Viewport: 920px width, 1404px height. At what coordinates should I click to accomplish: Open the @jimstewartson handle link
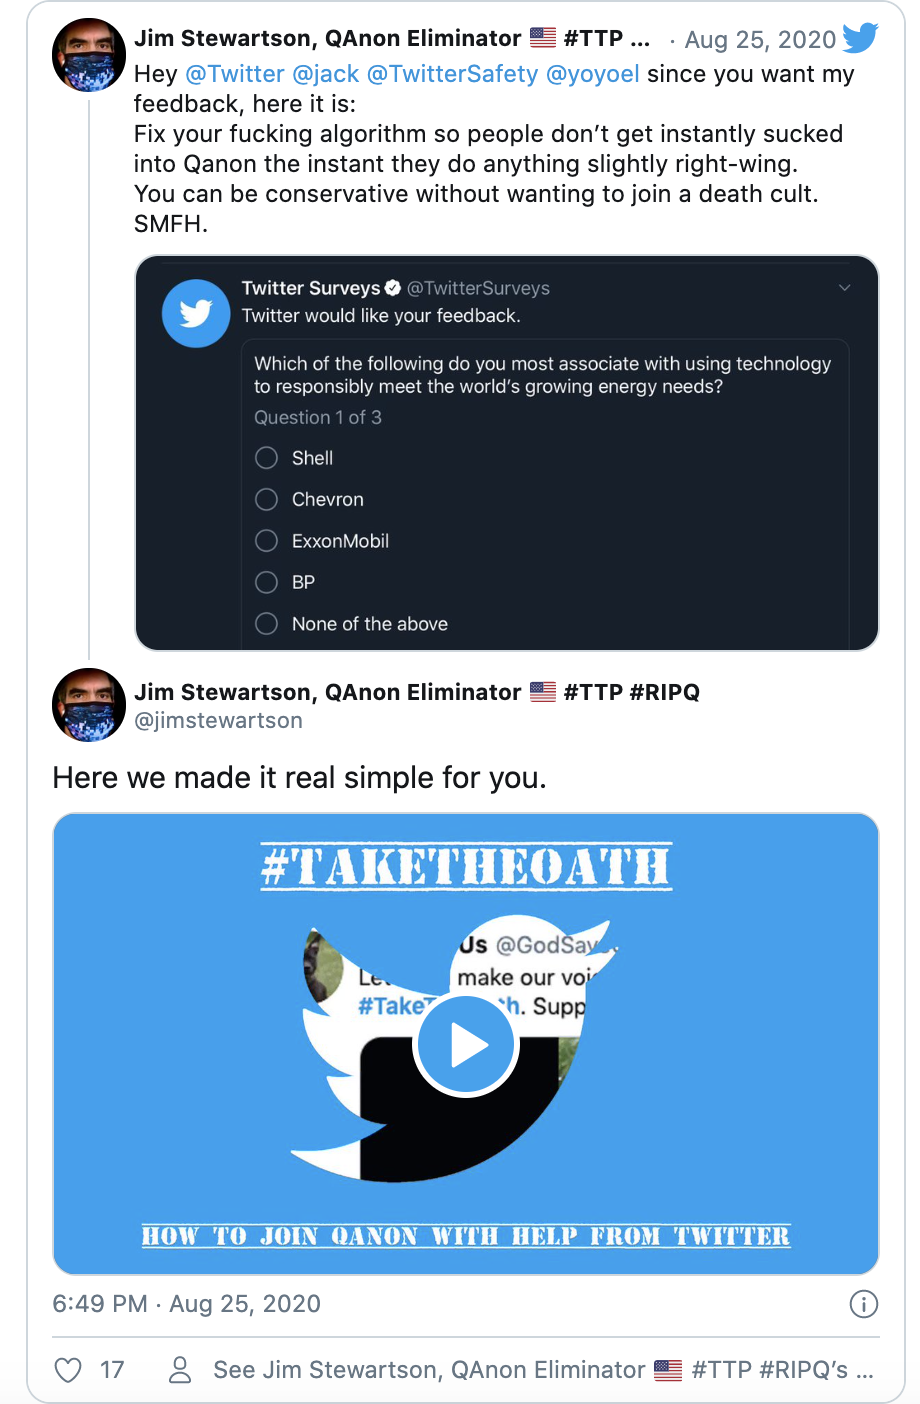(218, 720)
